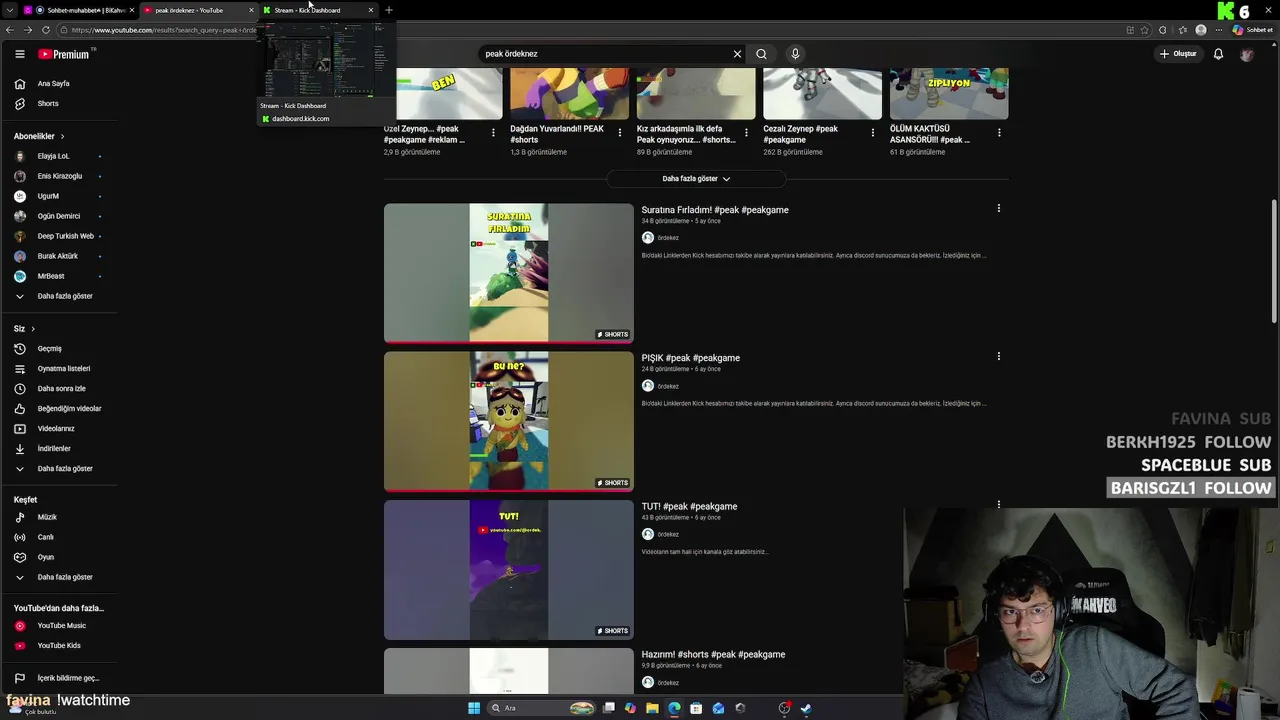This screenshot has width=1280, height=720.
Task: Open the 'TUT!' video thumbnail
Action: [x=509, y=570]
